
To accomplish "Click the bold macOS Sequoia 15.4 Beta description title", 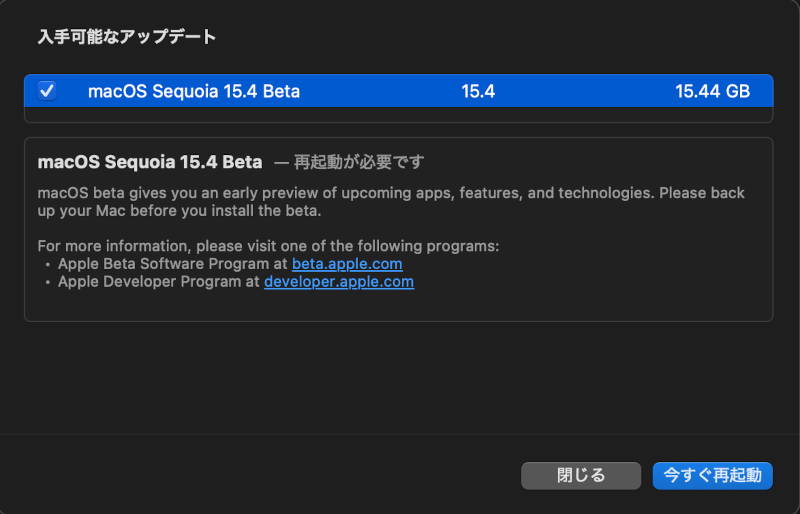I will click(149, 162).
